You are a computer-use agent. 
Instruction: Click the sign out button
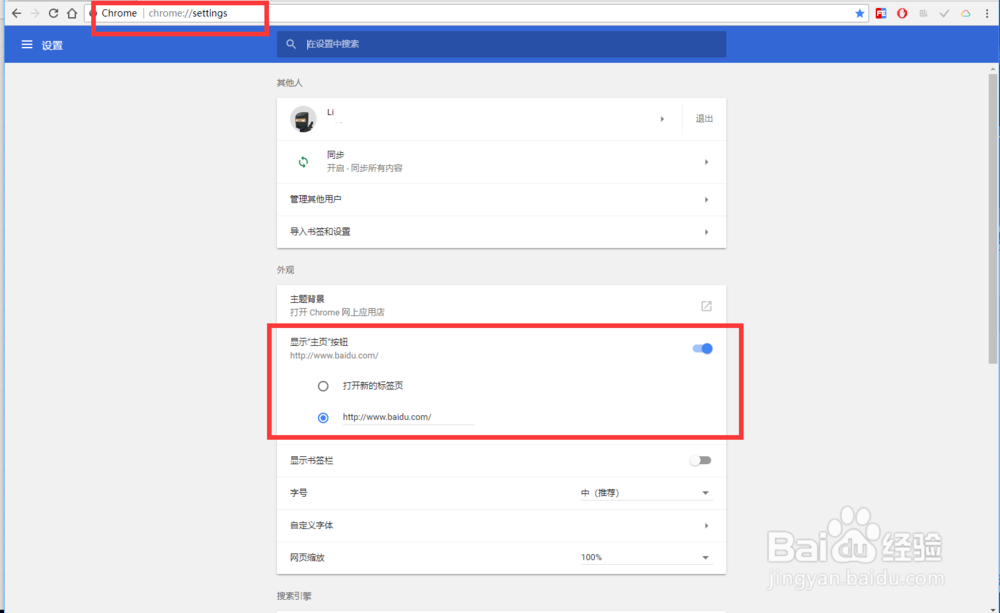click(x=704, y=119)
